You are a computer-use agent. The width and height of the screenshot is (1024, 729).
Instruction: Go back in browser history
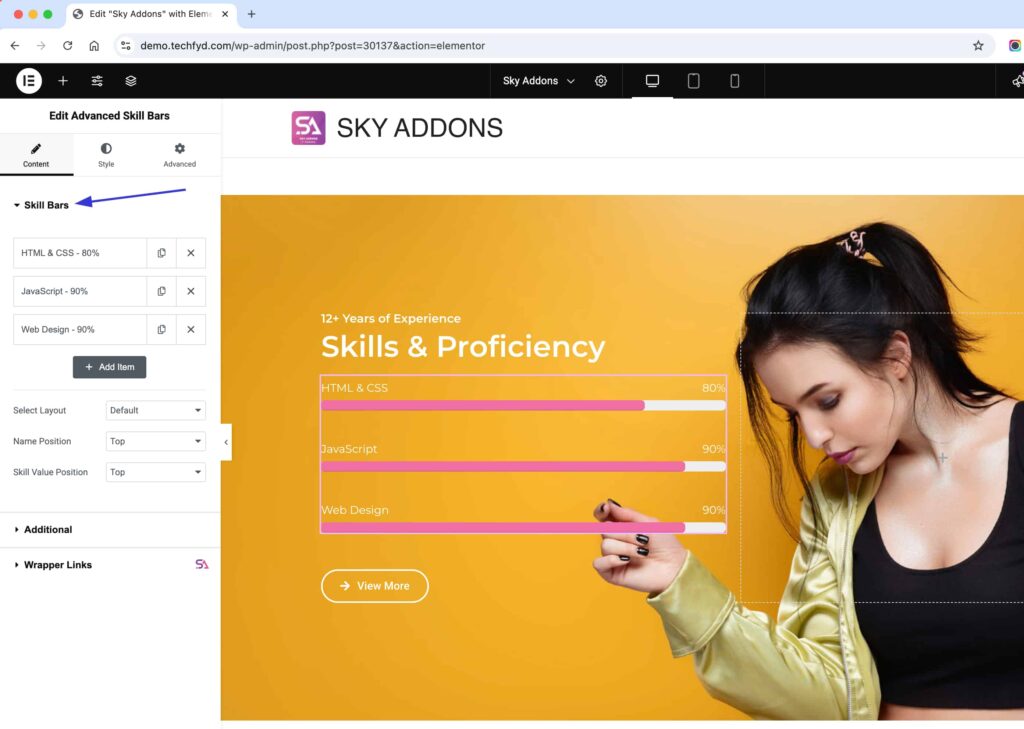coord(15,46)
